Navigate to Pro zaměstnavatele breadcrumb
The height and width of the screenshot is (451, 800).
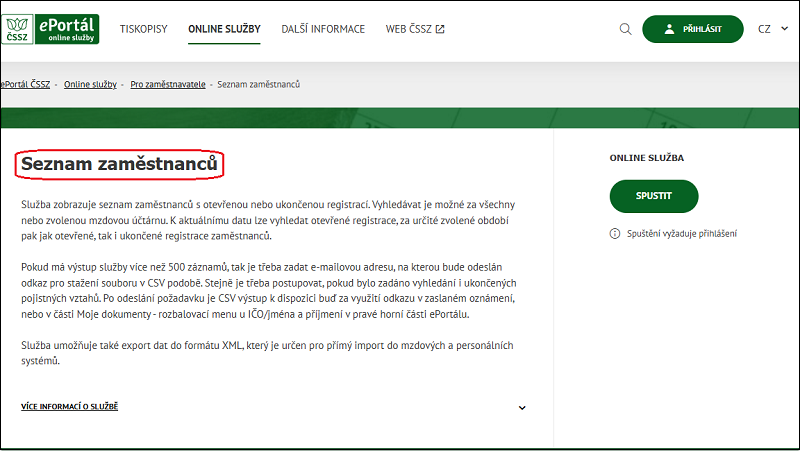tap(168, 84)
